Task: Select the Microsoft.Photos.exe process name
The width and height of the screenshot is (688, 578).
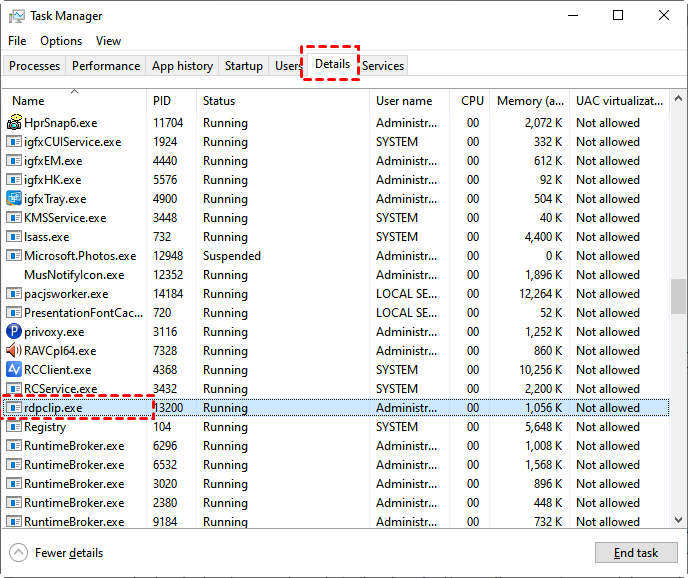Action: tap(80, 256)
